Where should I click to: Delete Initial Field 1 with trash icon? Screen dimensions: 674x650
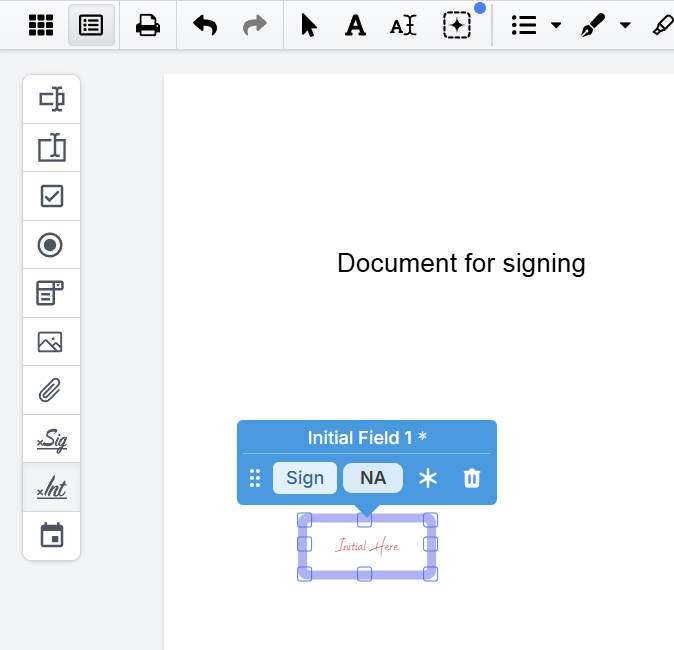tap(472, 478)
